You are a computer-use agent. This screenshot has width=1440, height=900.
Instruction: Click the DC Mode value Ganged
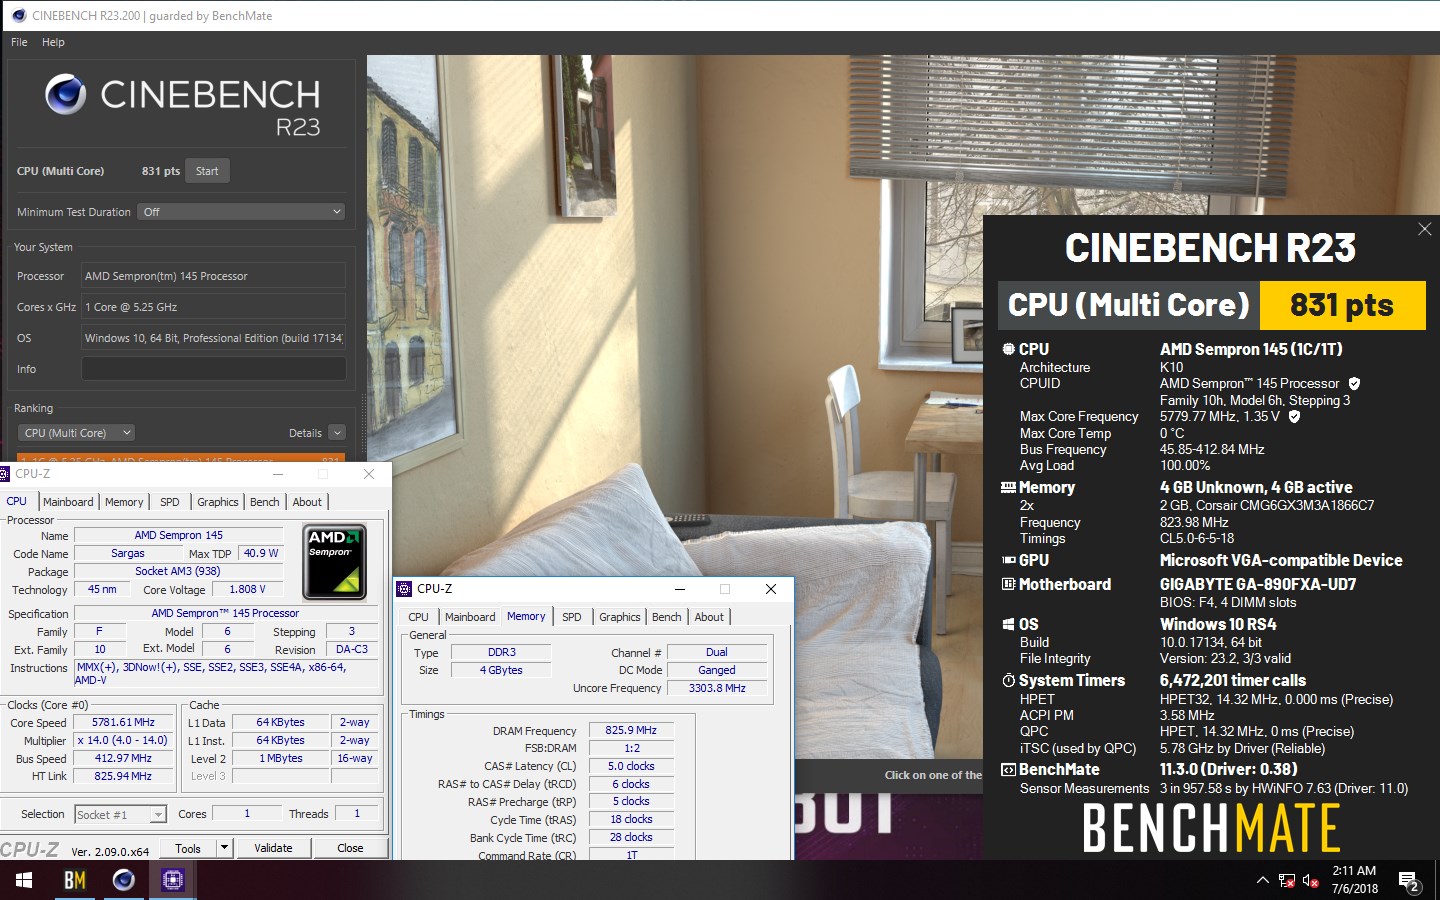point(717,670)
